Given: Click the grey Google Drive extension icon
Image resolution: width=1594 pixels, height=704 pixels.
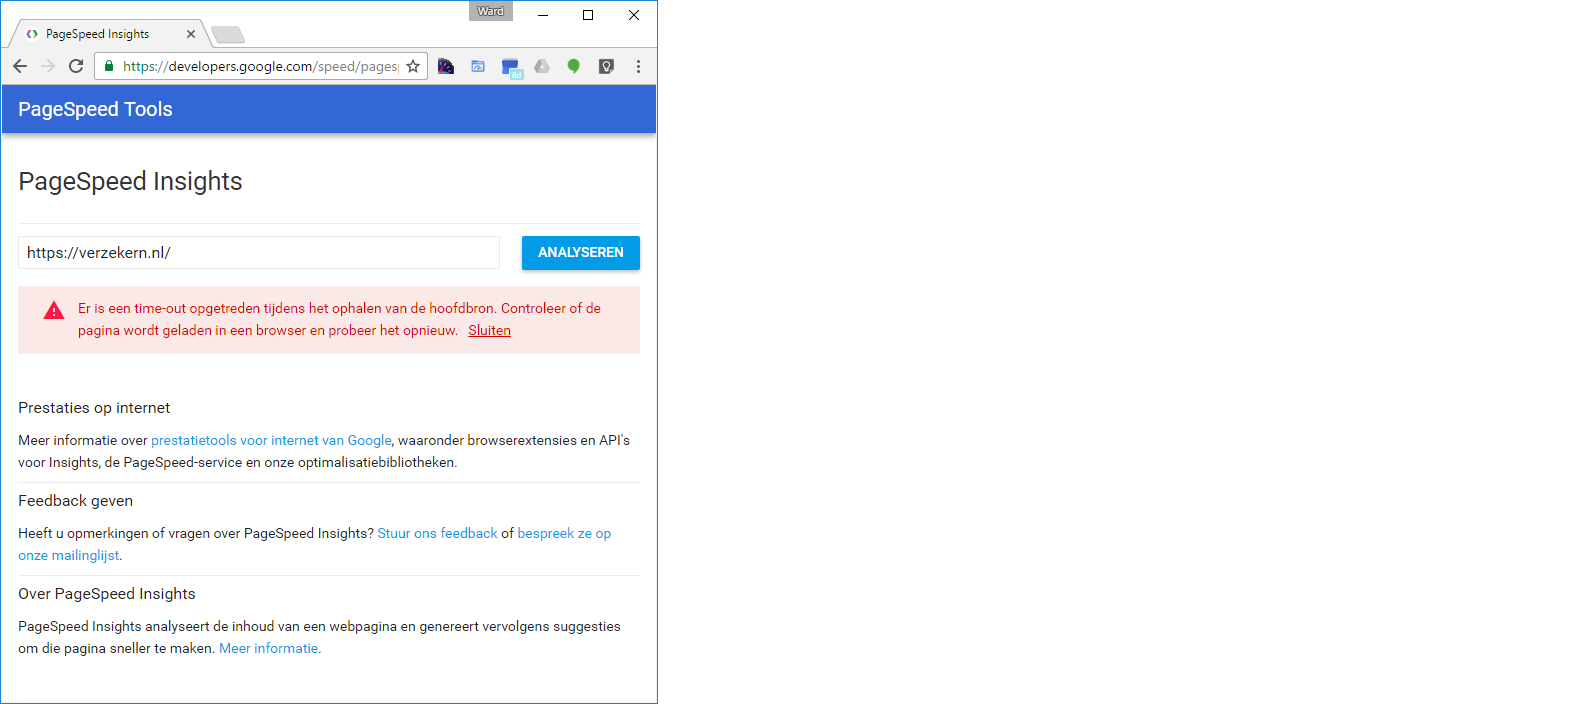Looking at the screenshot, I should tap(542, 66).
